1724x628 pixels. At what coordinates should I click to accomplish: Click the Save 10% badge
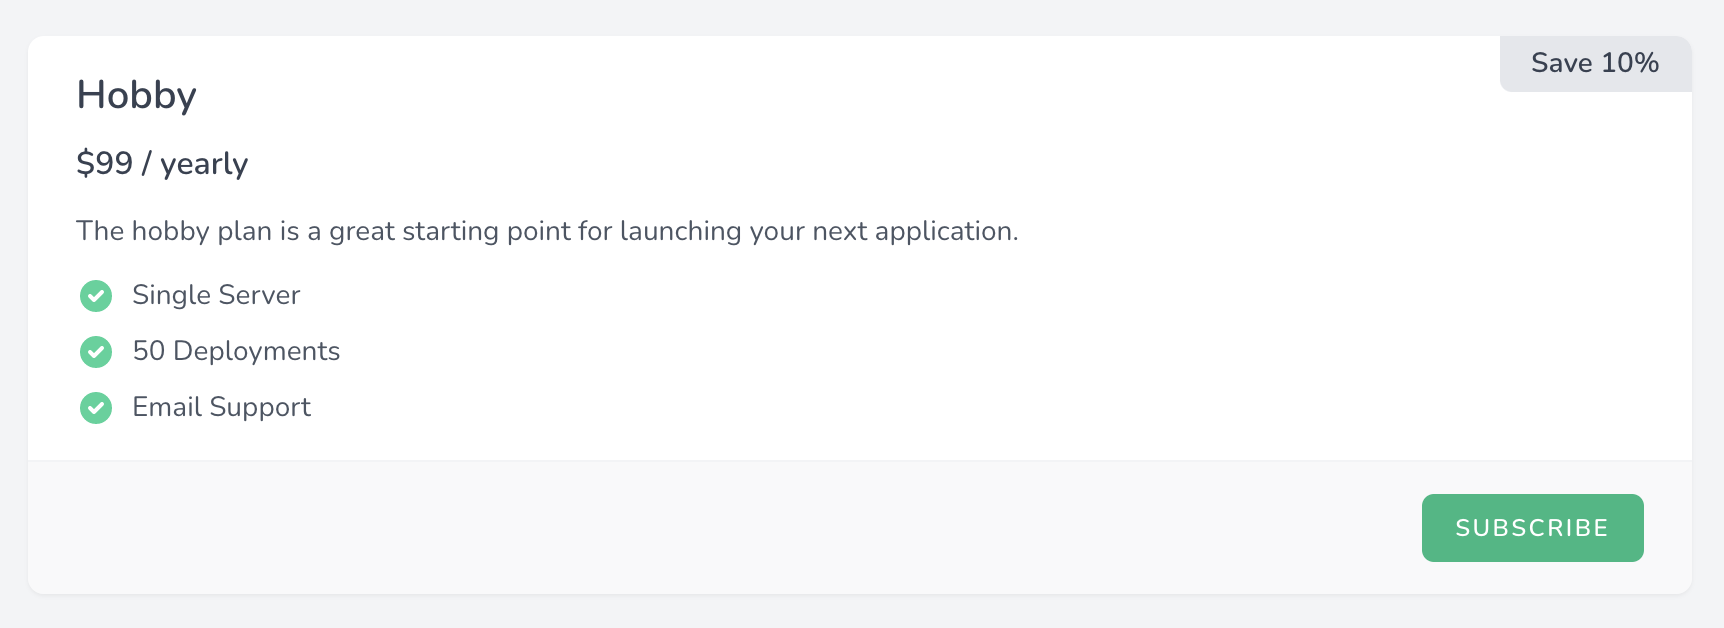pos(1595,63)
